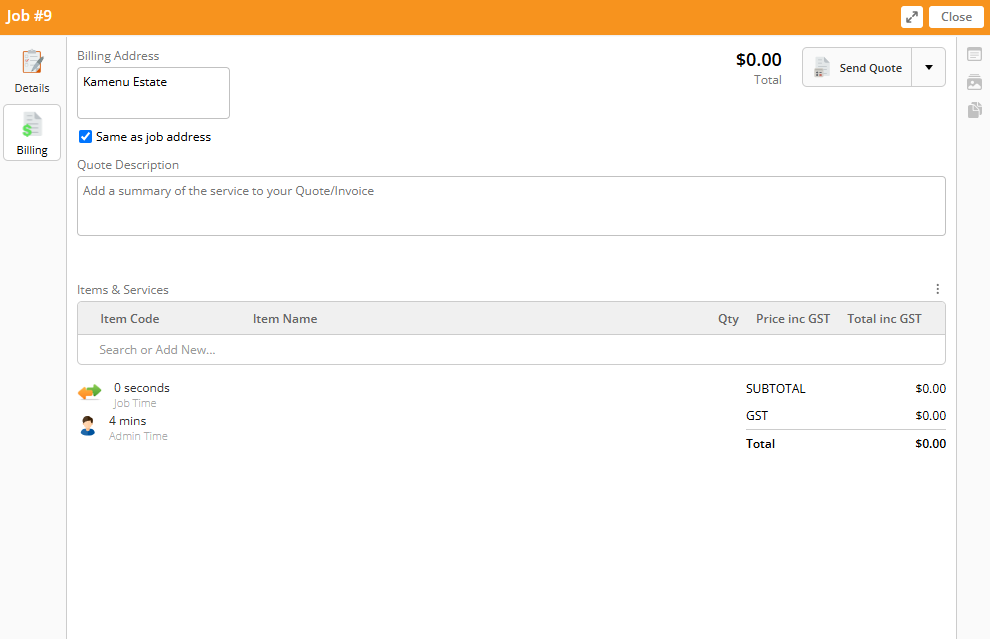Open Items & Services options menu
The height and width of the screenshot is (639, 990).
click(x=938, y=289)
